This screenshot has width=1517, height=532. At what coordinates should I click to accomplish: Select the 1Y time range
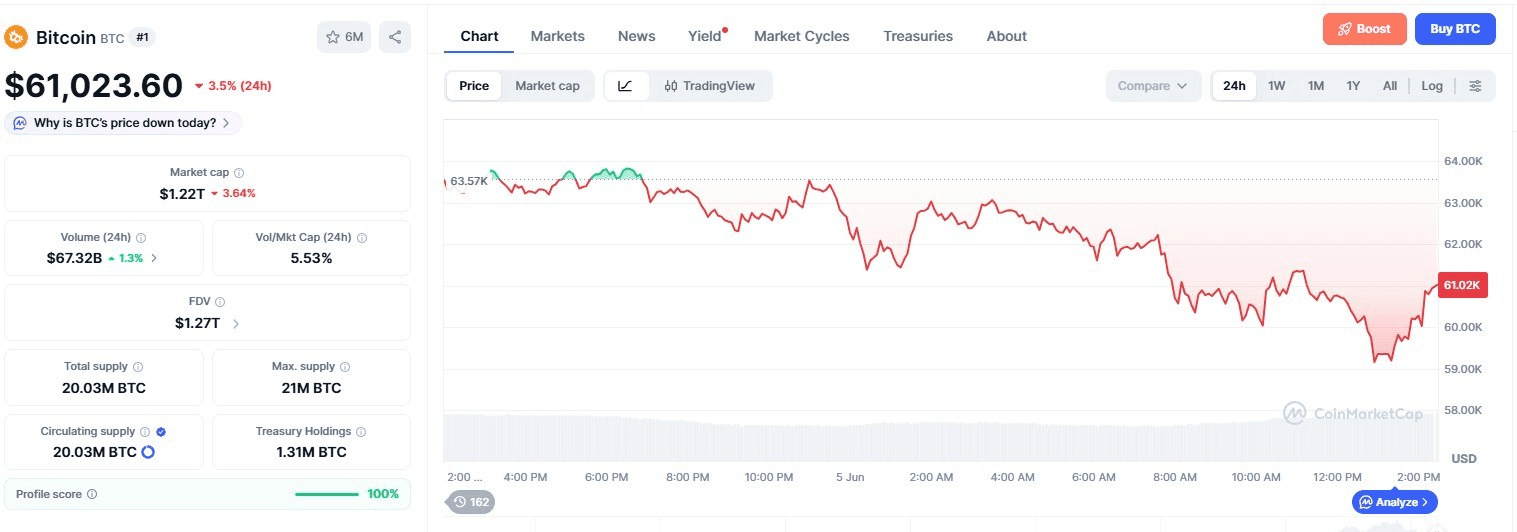coord(1353,86)
